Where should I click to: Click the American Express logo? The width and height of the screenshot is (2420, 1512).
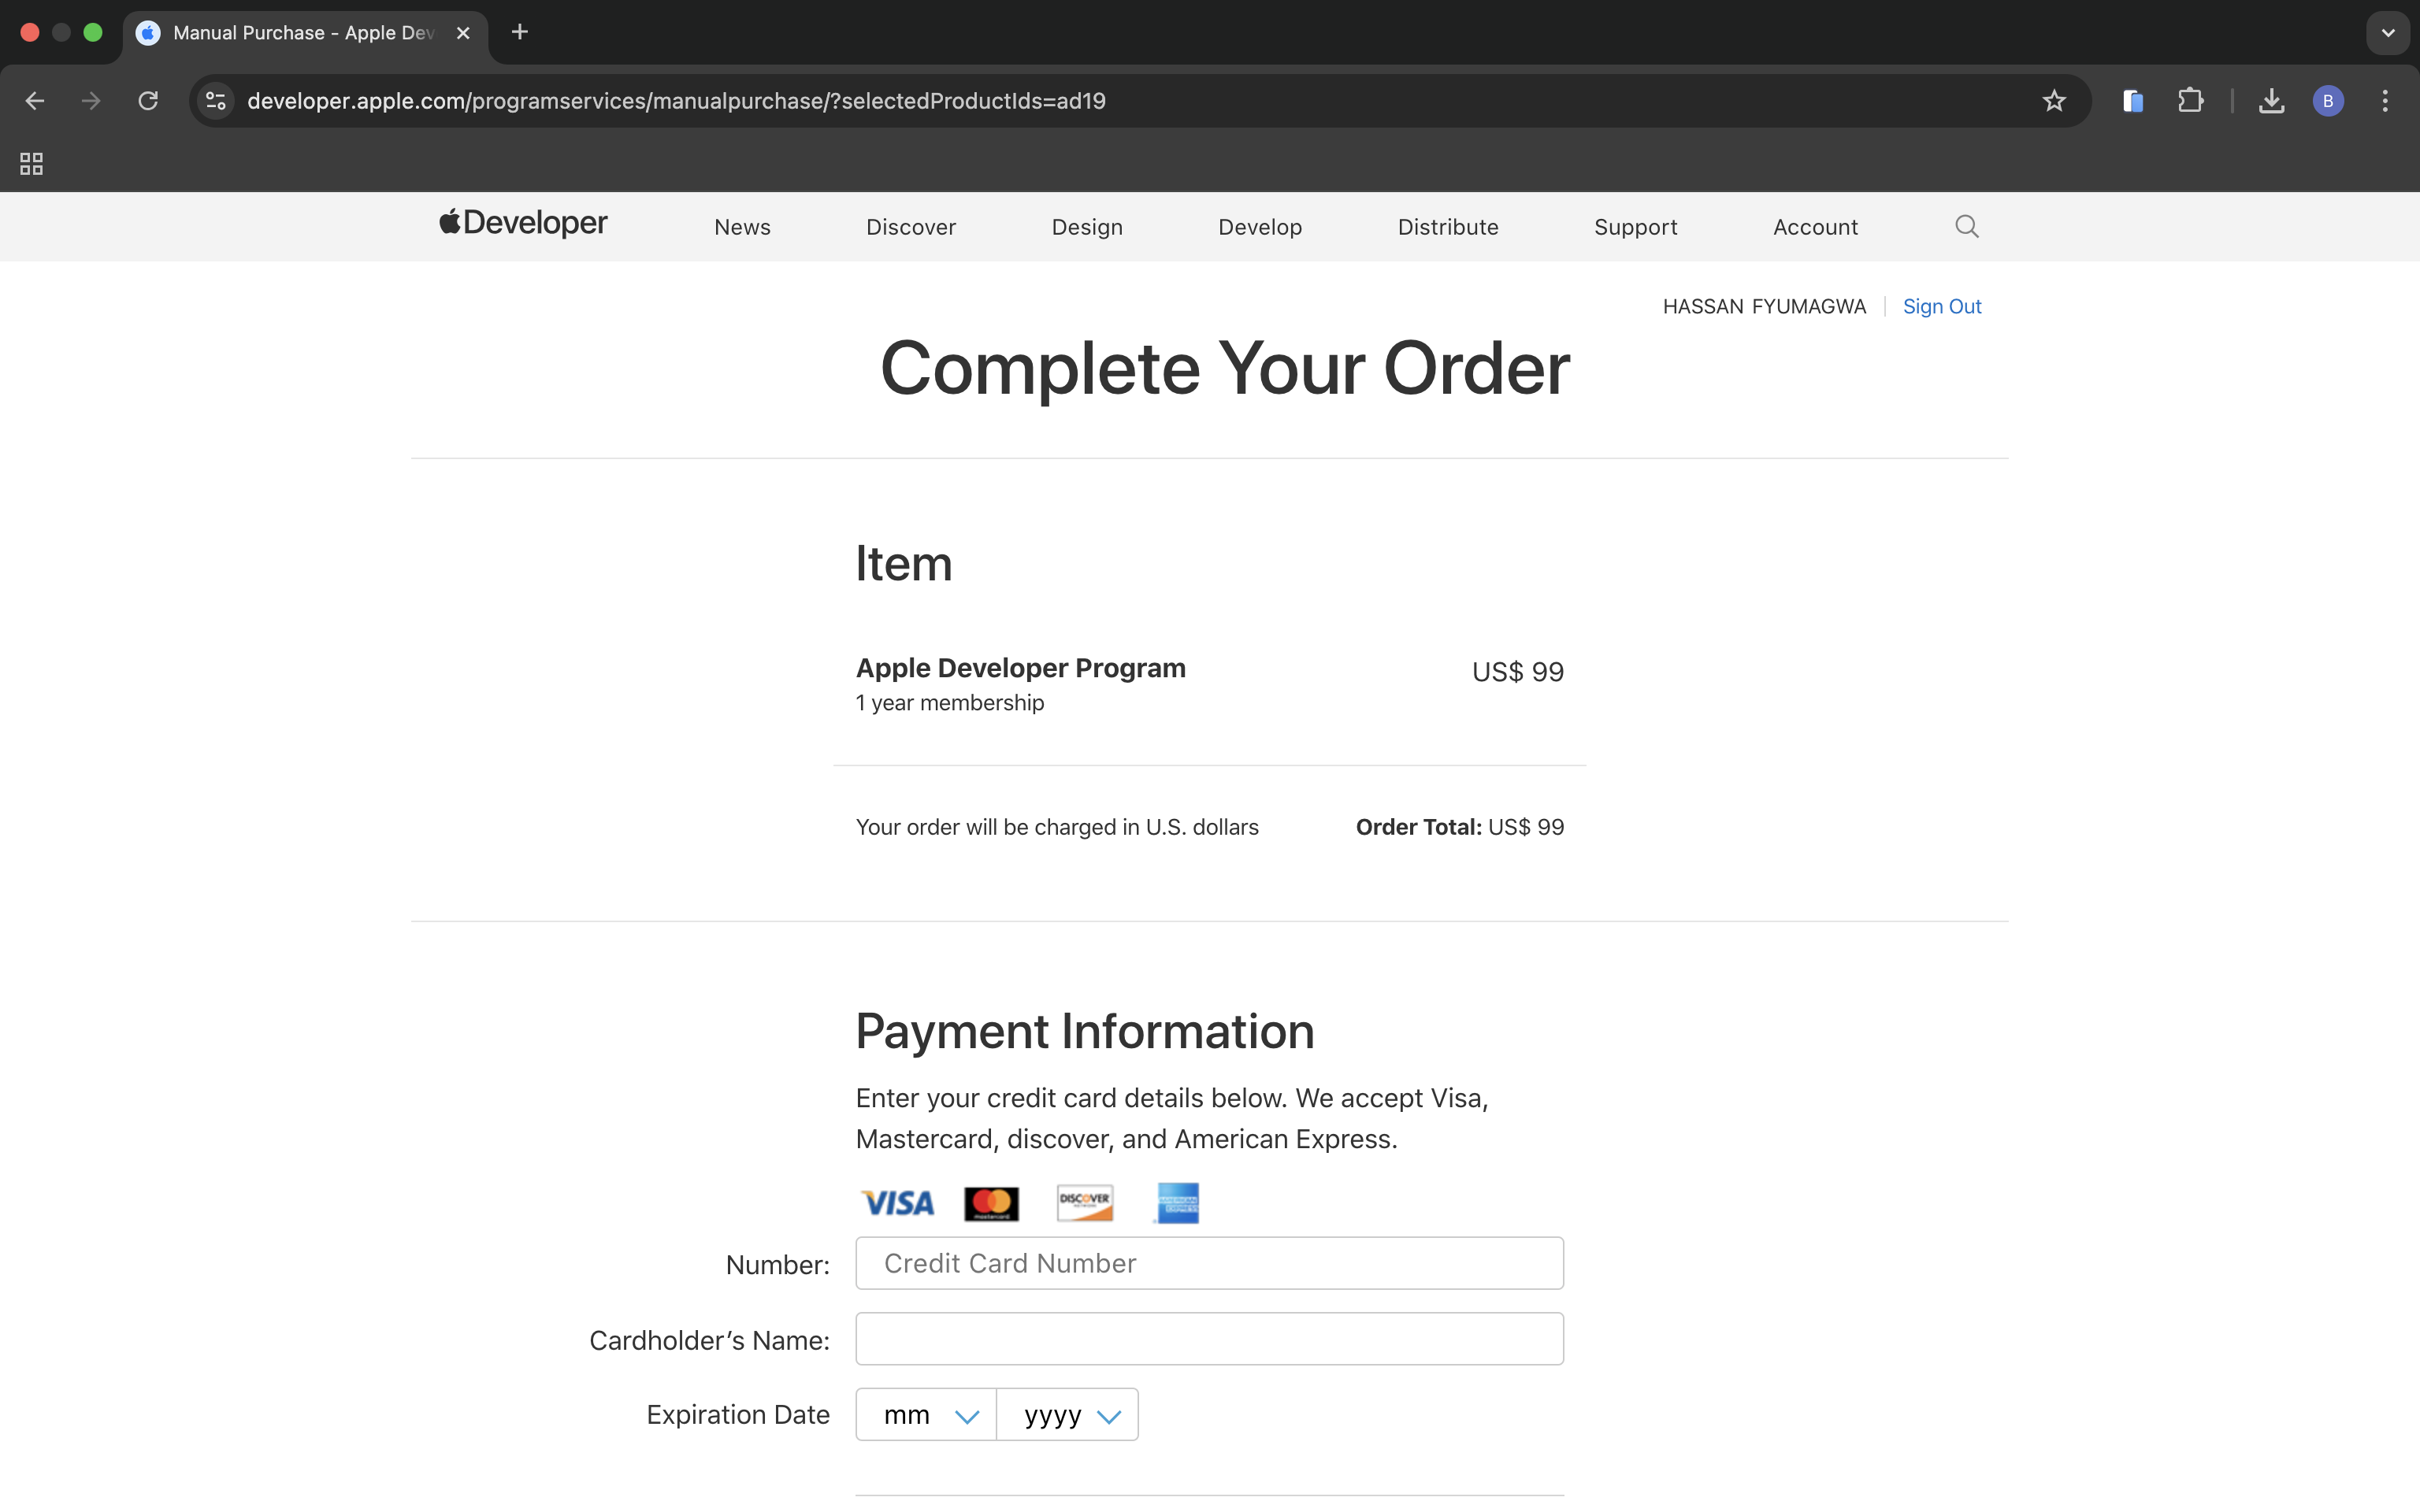(x=1178, y=1203)
